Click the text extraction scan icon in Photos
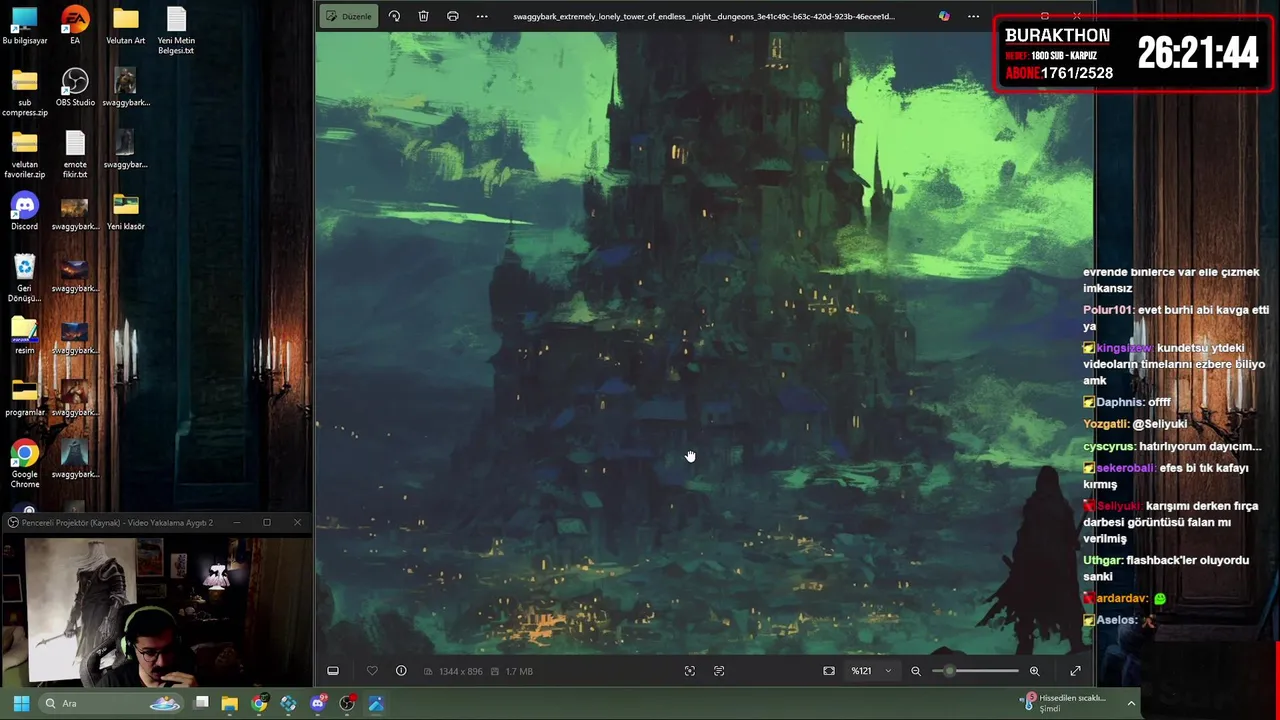Screen dimensions: 1280x720 (719, 671)
